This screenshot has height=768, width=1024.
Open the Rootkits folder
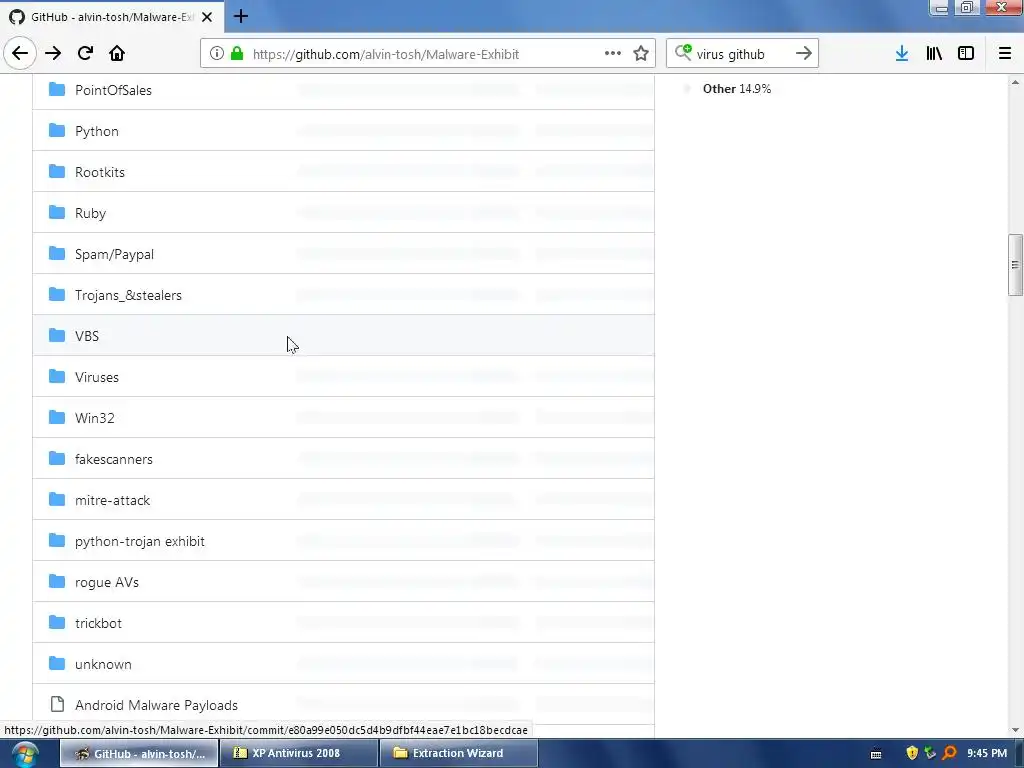point(100,172)
